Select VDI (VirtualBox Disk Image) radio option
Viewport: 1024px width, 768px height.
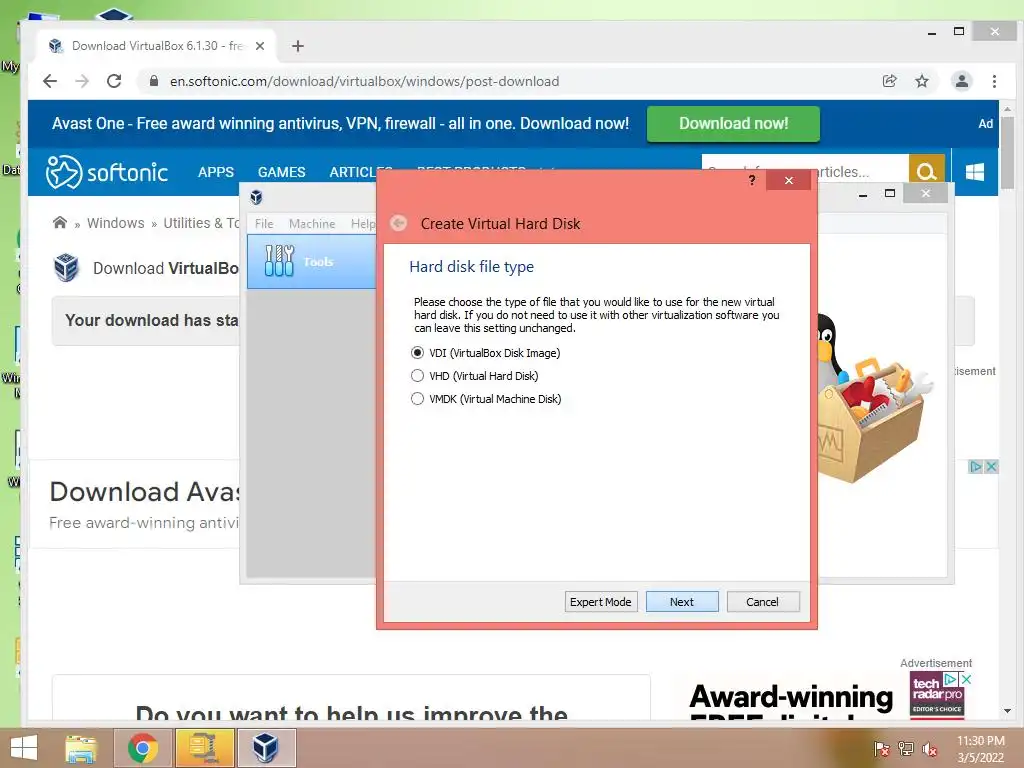[485, 353]
